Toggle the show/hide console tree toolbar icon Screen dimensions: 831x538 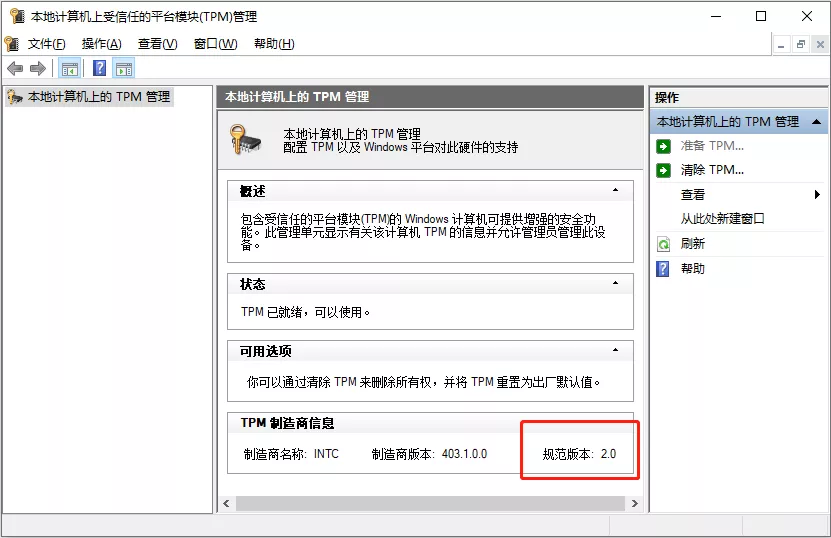(69, 68)
